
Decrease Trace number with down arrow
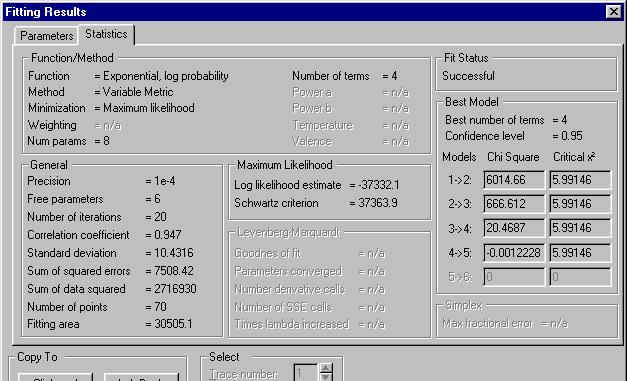(x=326, y=377)
